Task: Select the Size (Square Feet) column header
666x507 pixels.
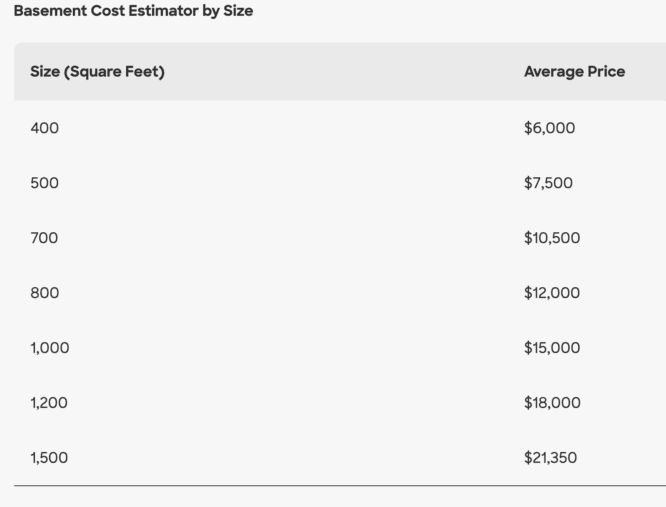Action: [x=97, y=71]
